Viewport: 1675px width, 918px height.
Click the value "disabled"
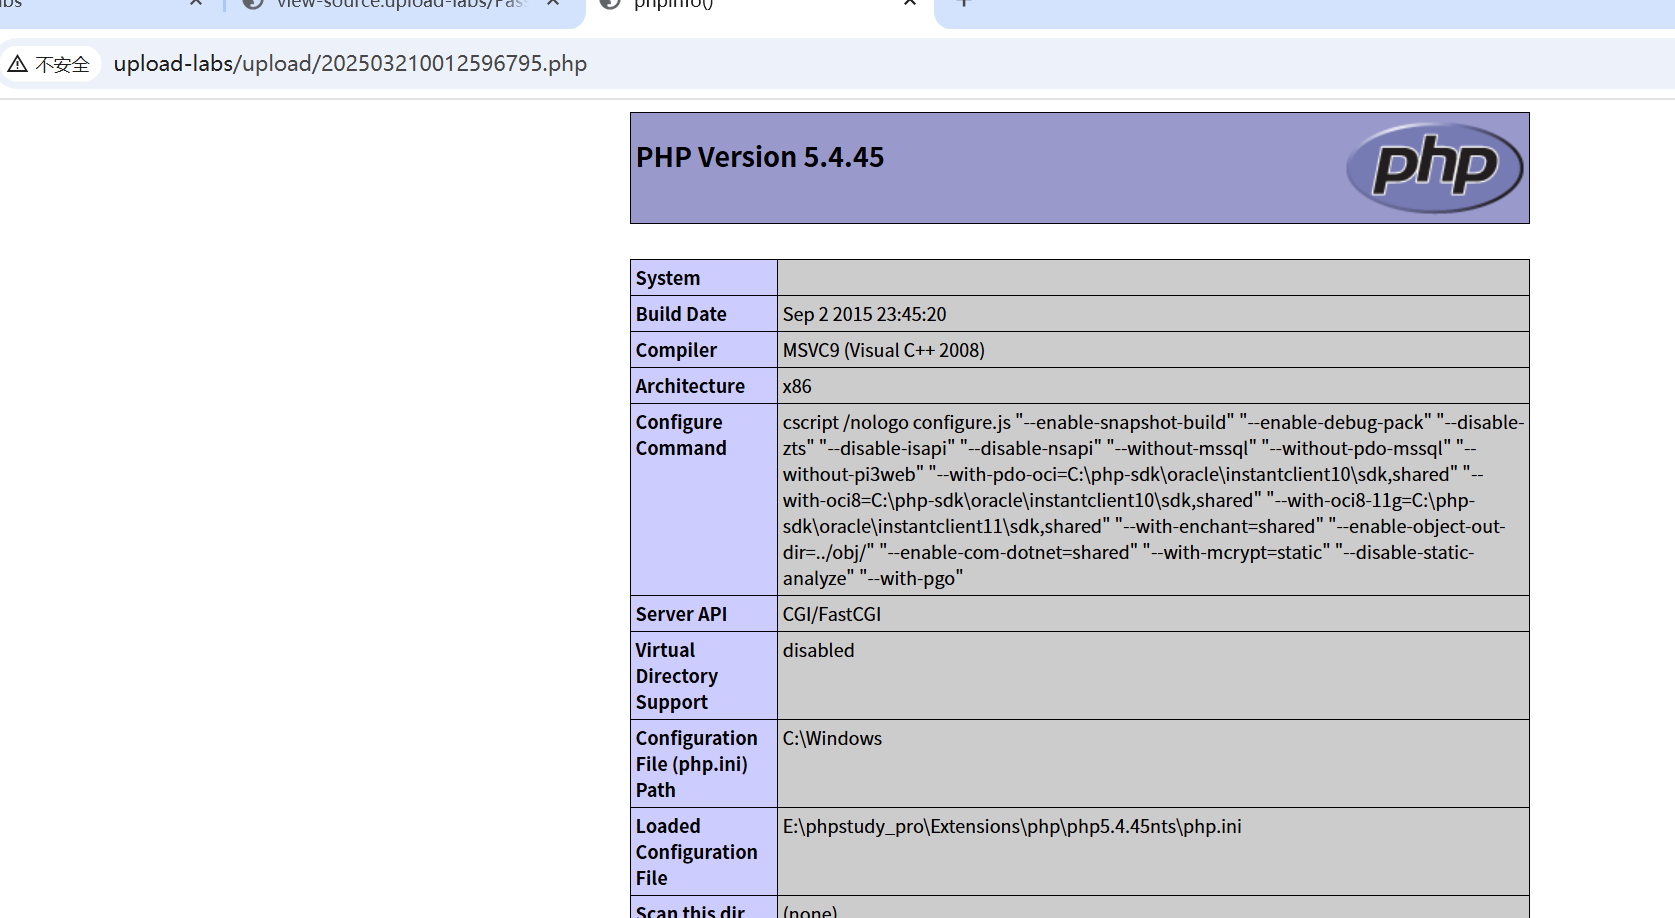click(819, 650)
